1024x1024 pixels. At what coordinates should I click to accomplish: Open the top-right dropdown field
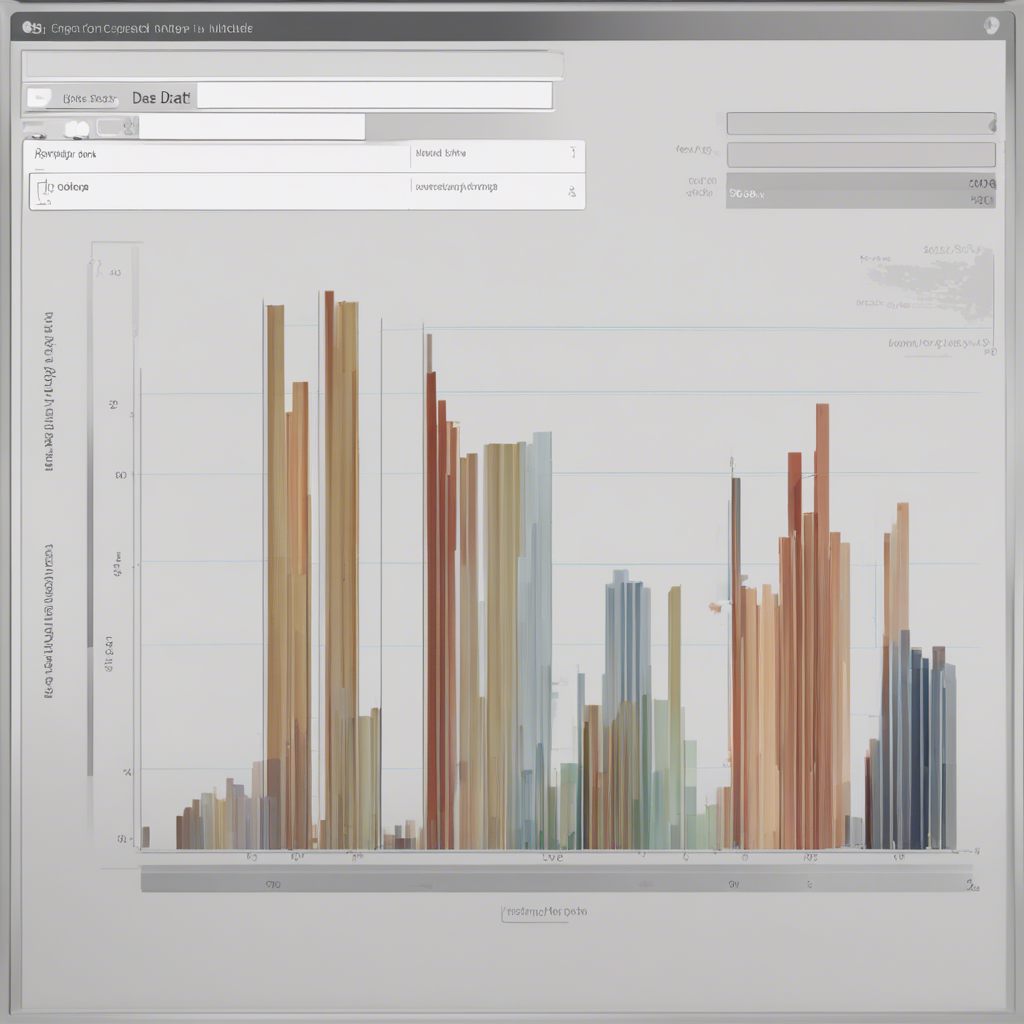860,124
